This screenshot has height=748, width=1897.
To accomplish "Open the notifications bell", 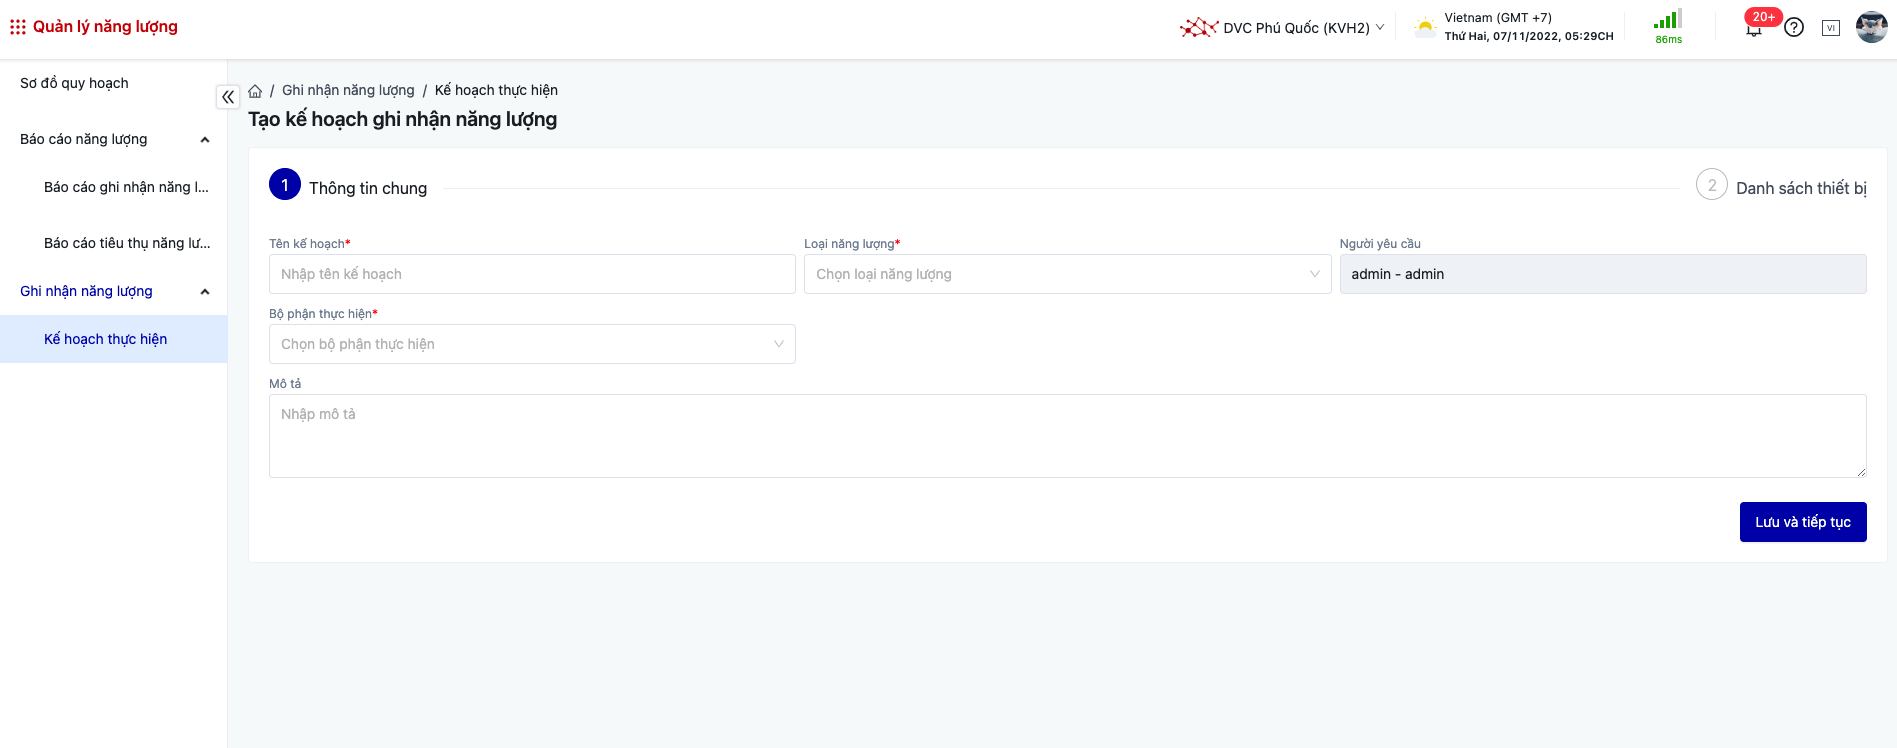I will (1753, 29).
